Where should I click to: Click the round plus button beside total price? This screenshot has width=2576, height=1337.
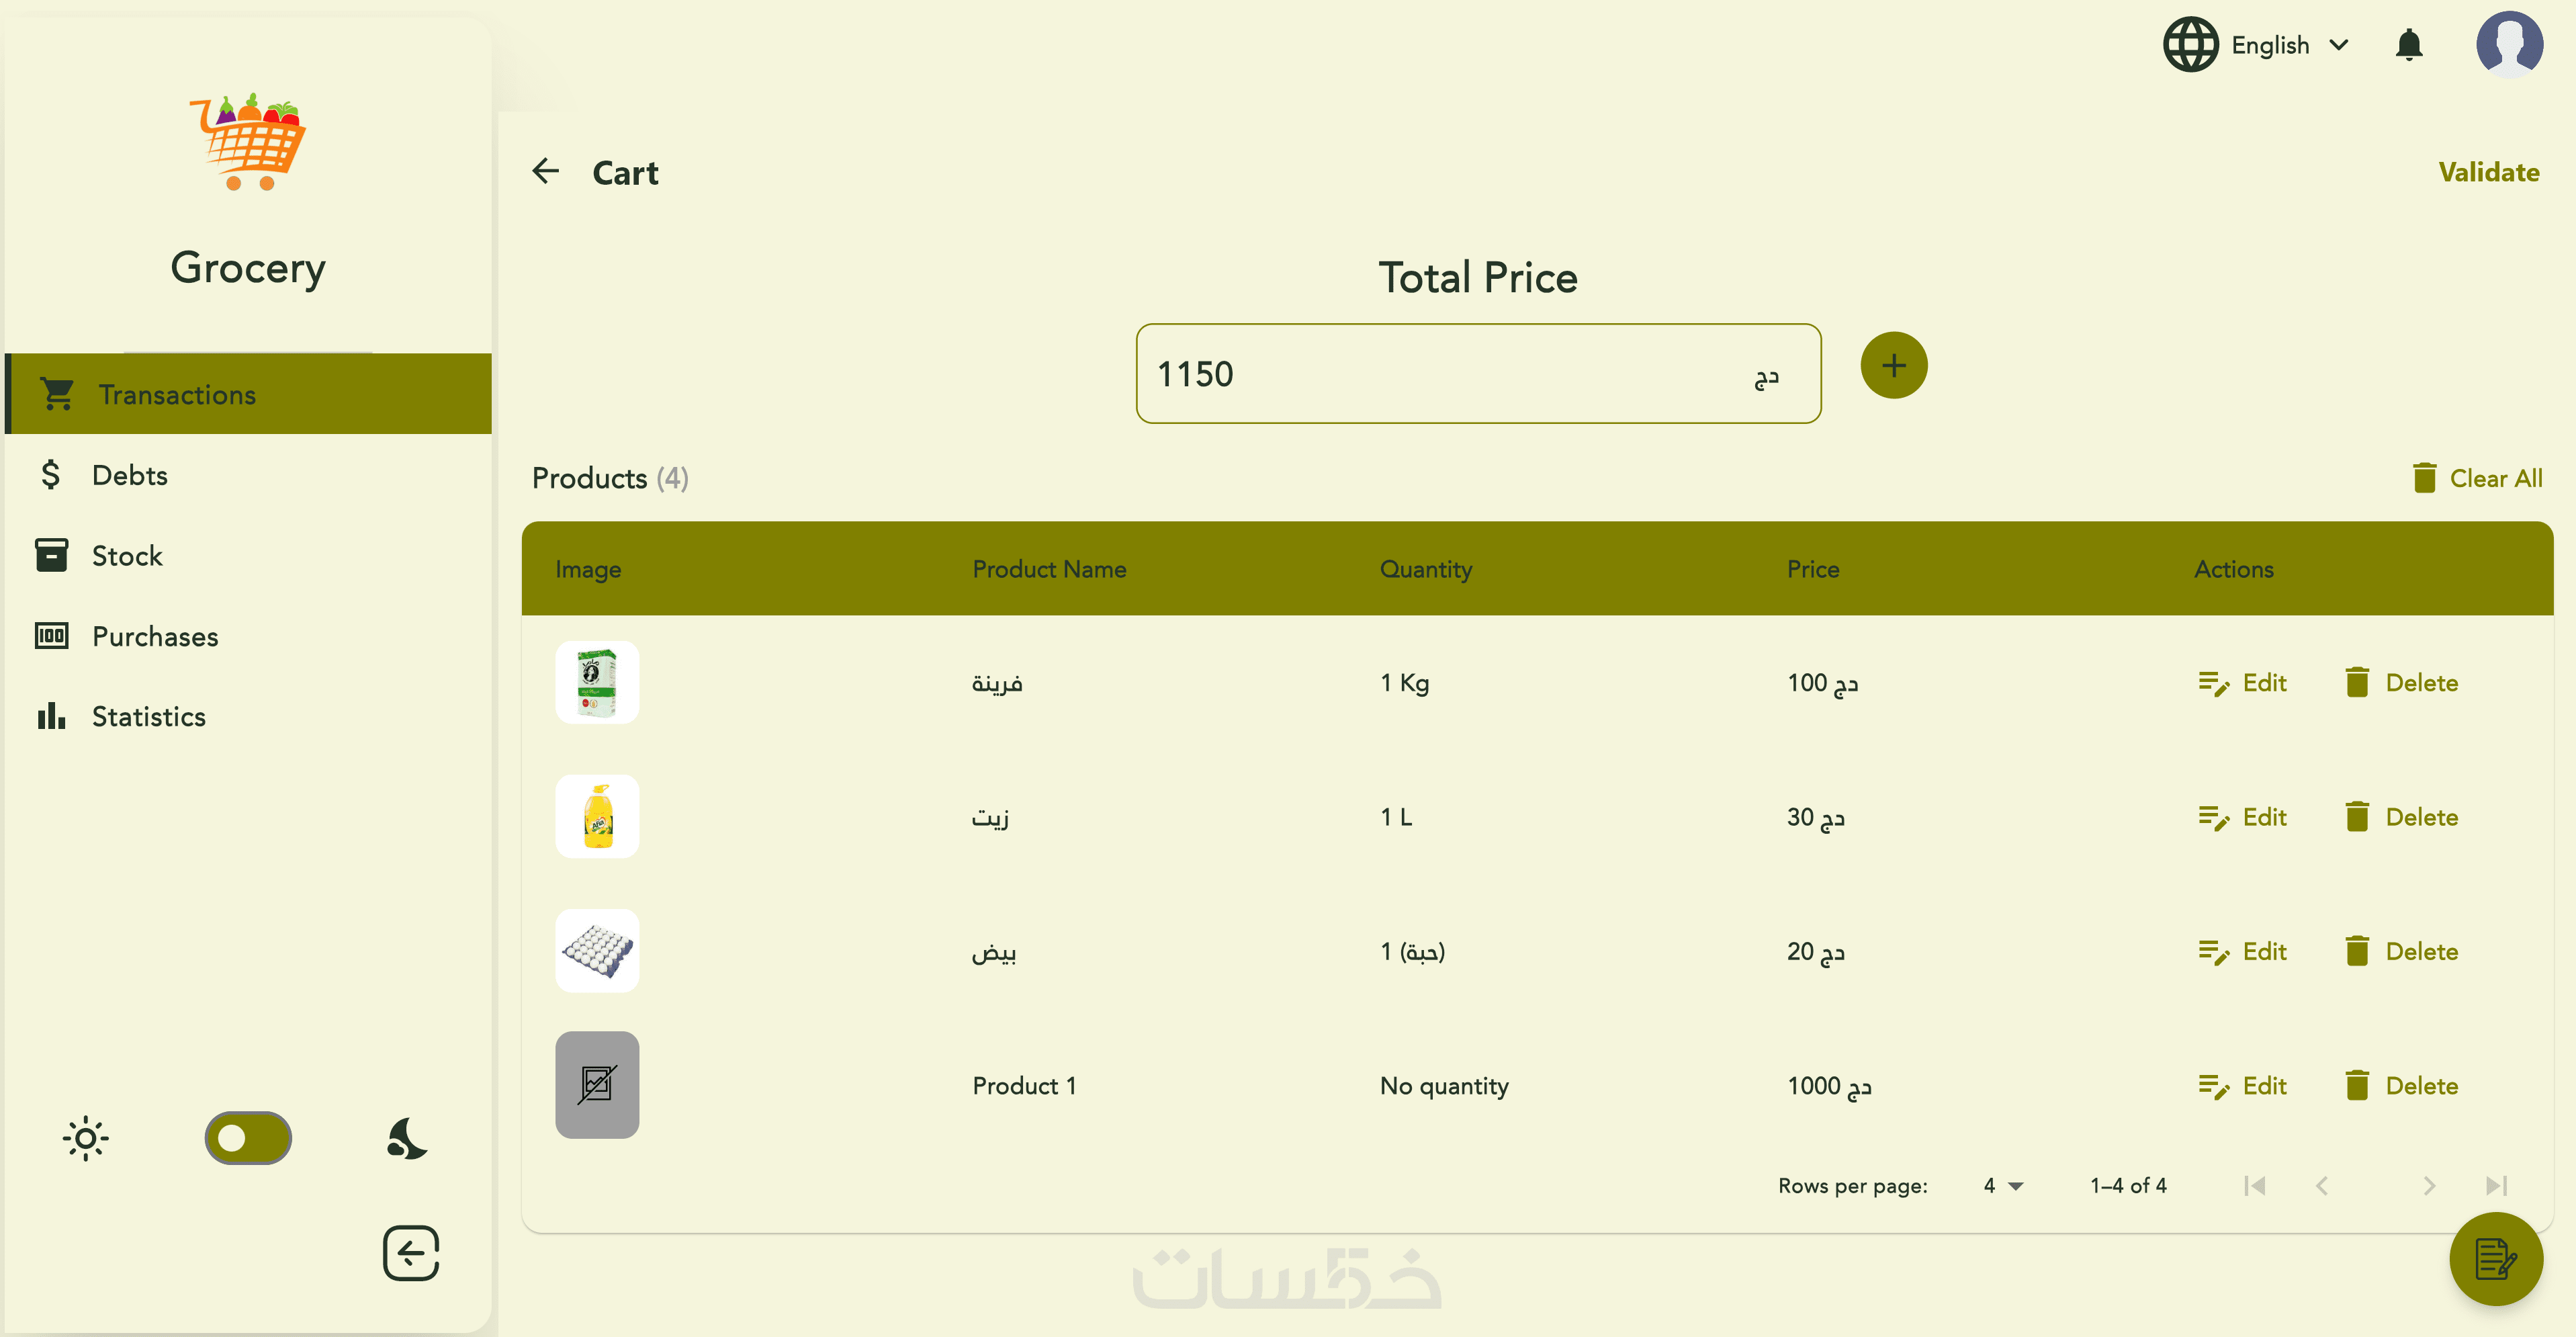coord(1893,366)
